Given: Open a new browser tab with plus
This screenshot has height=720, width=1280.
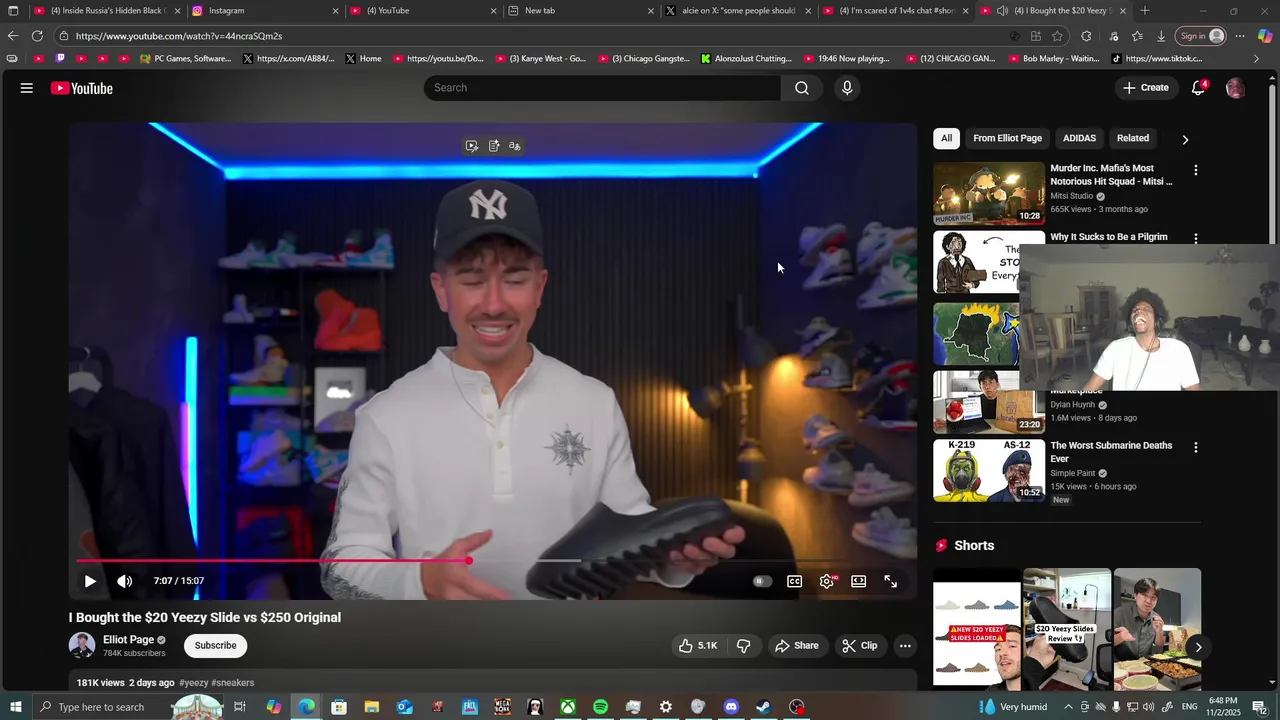Looking at the screenshot, I should click(1145, 11).
